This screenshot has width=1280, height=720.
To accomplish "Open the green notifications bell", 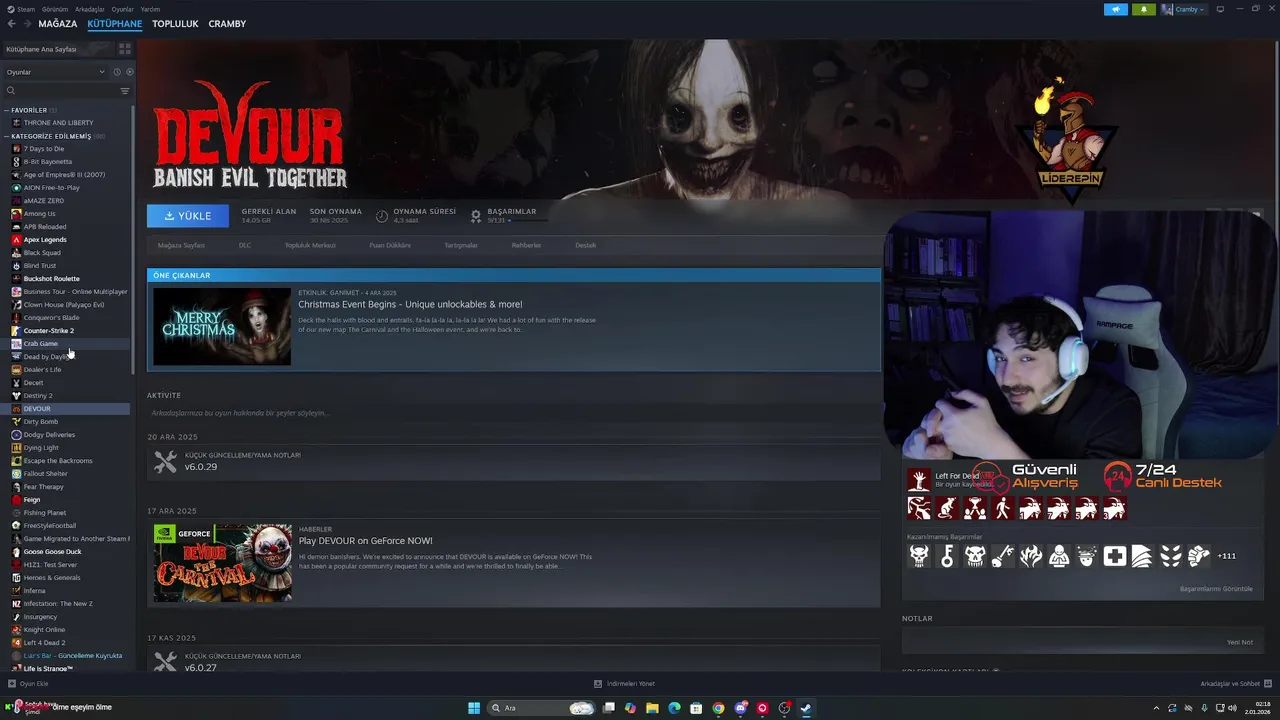I will point(1144,9).
